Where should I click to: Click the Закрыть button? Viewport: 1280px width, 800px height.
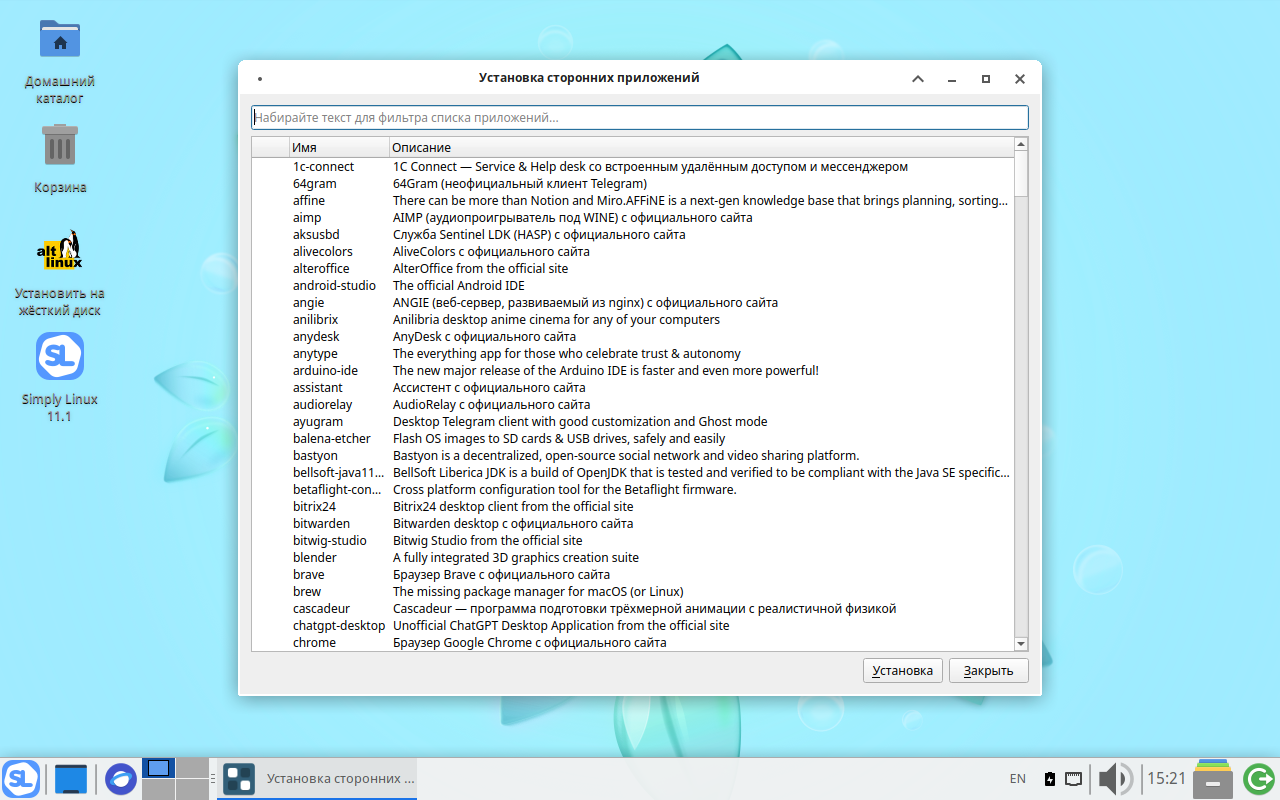point(988,670)
